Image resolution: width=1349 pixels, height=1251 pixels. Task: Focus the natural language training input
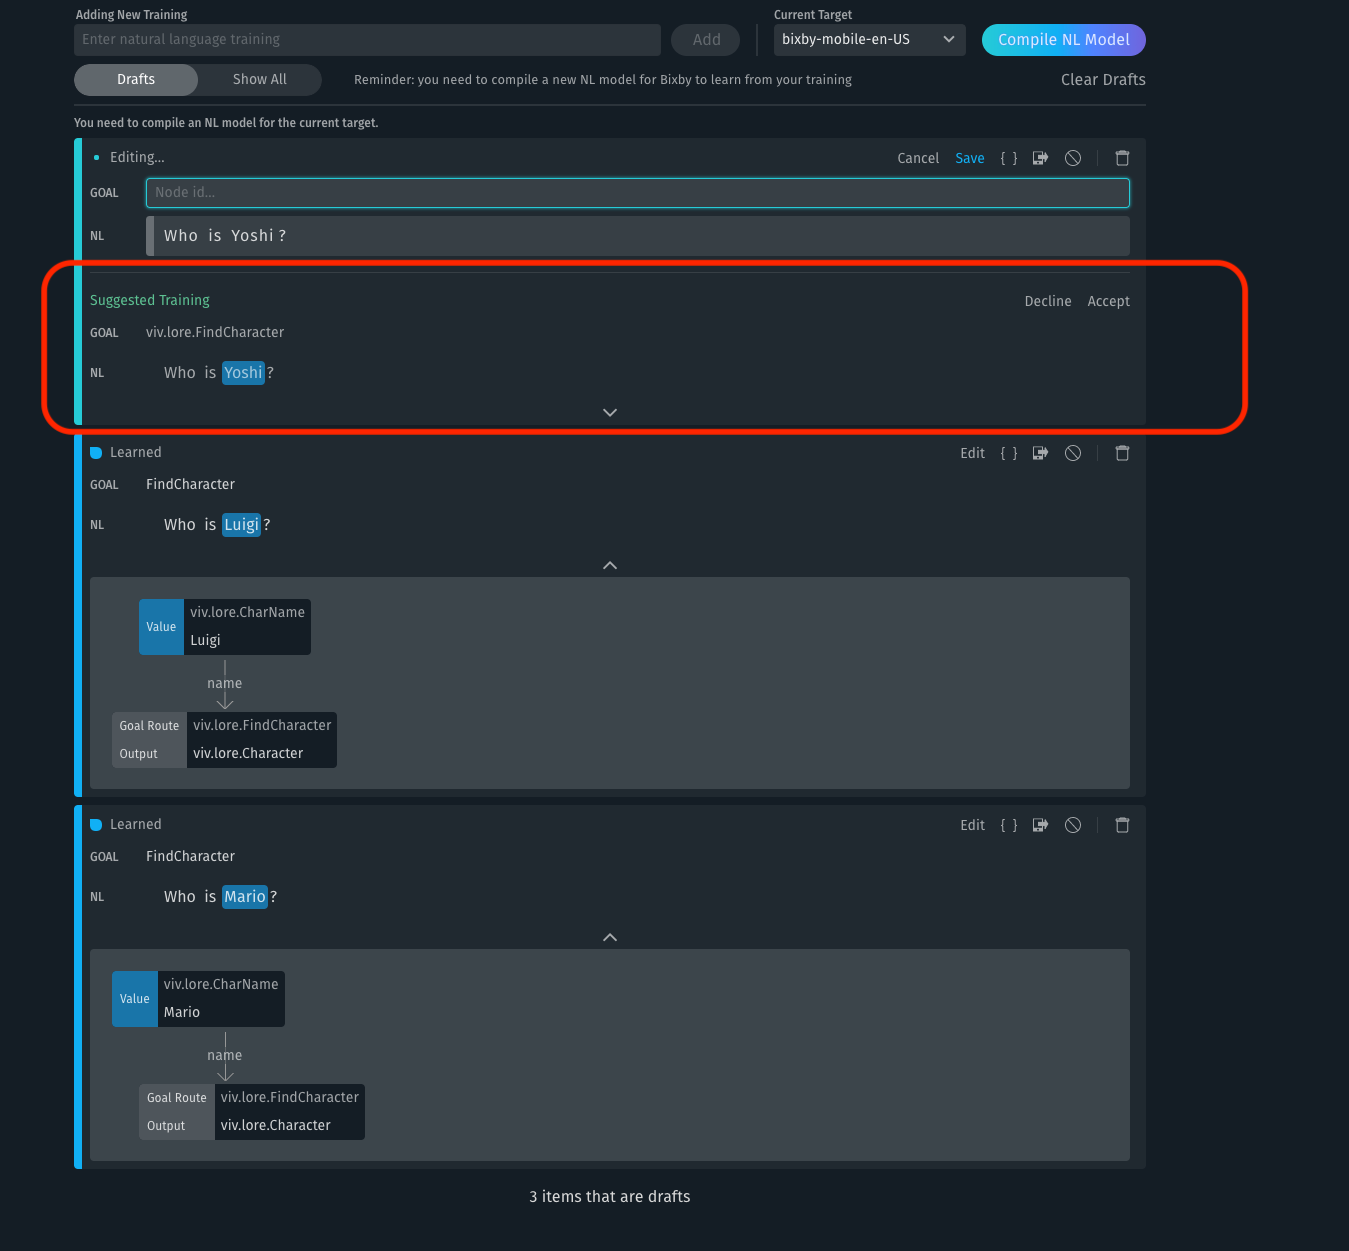pyautogui.click(x=367, y=40)
